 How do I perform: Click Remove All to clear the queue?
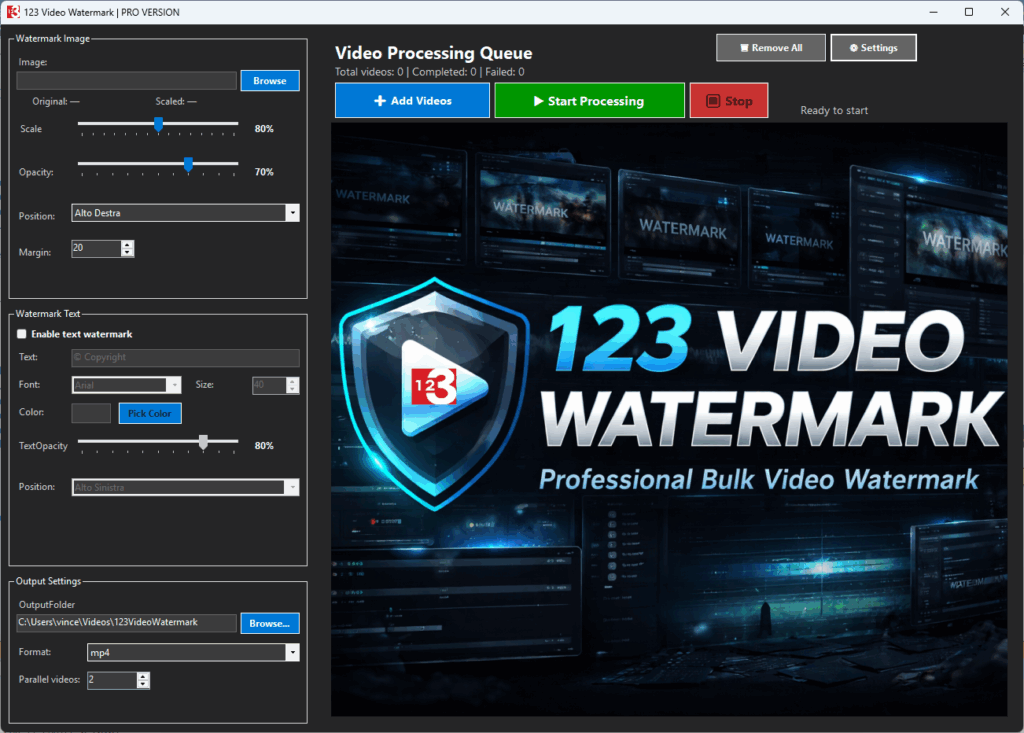pyautogui.click(x=770, y=48)
